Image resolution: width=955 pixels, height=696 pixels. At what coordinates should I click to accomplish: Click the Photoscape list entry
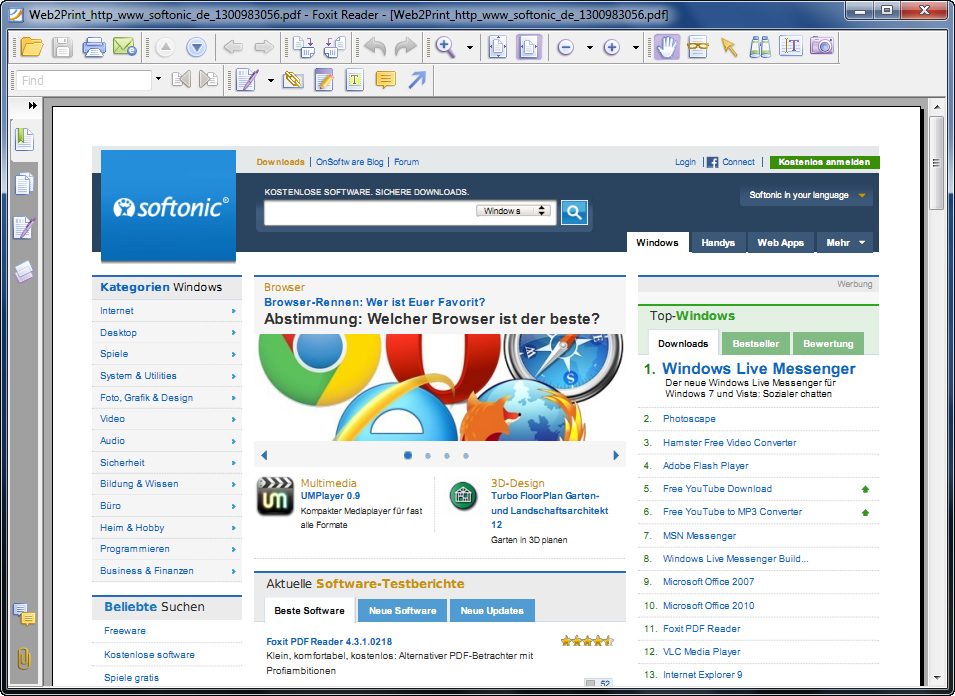tap(689, 419)
